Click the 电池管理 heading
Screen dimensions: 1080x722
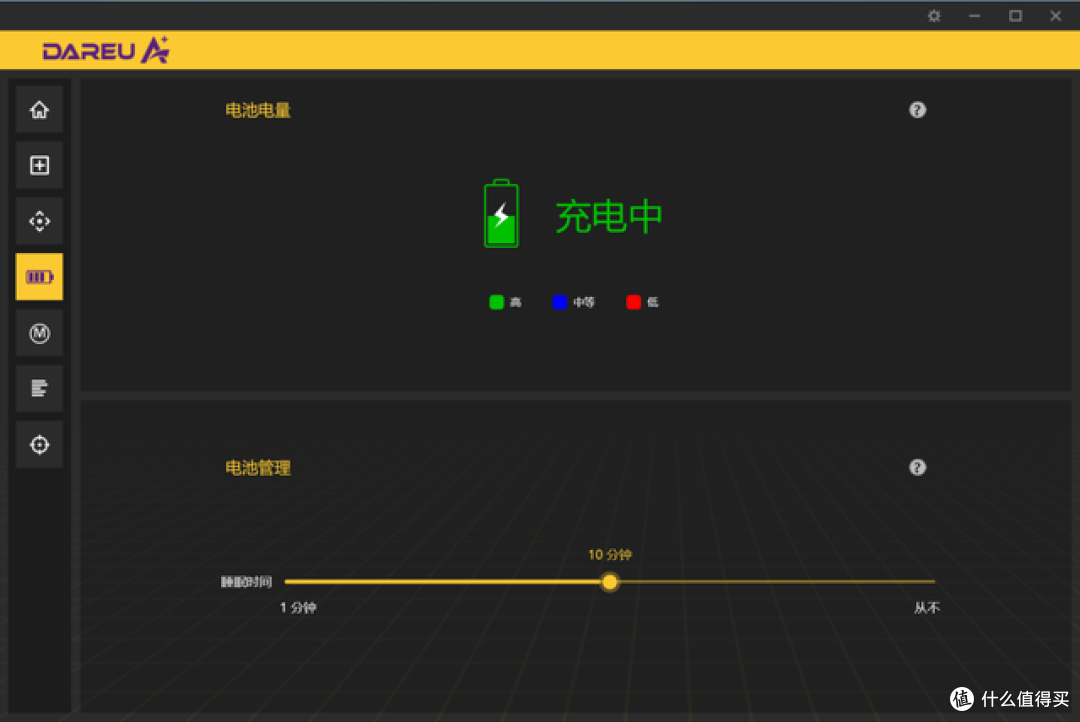pos(258,468)
